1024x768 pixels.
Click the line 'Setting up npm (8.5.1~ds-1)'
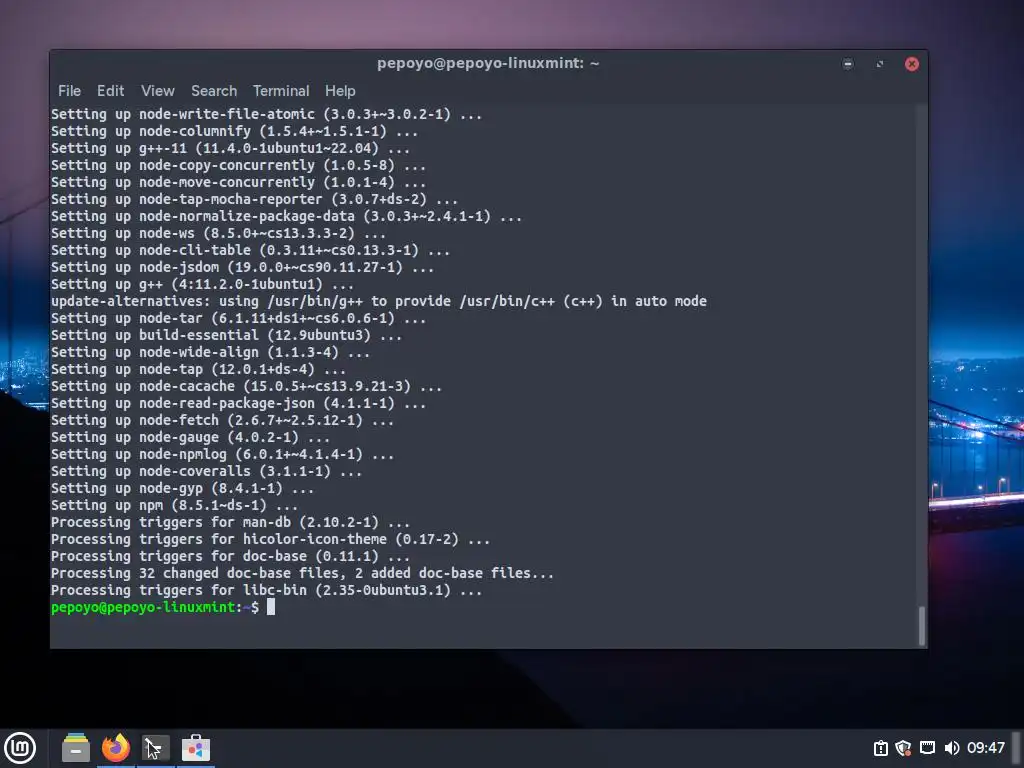174,505
